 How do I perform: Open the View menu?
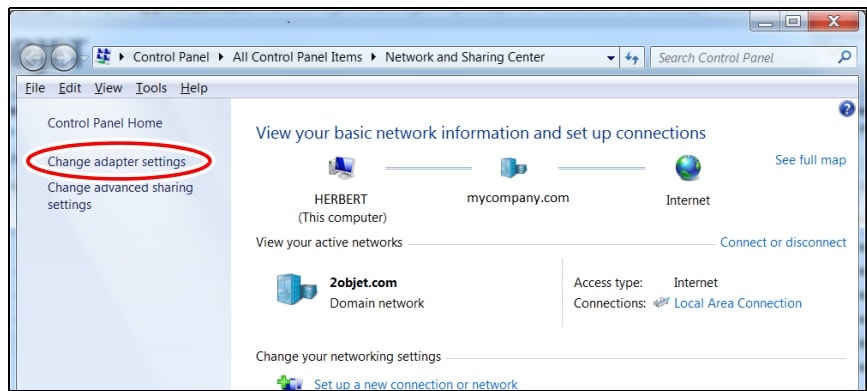coord(108,88)
